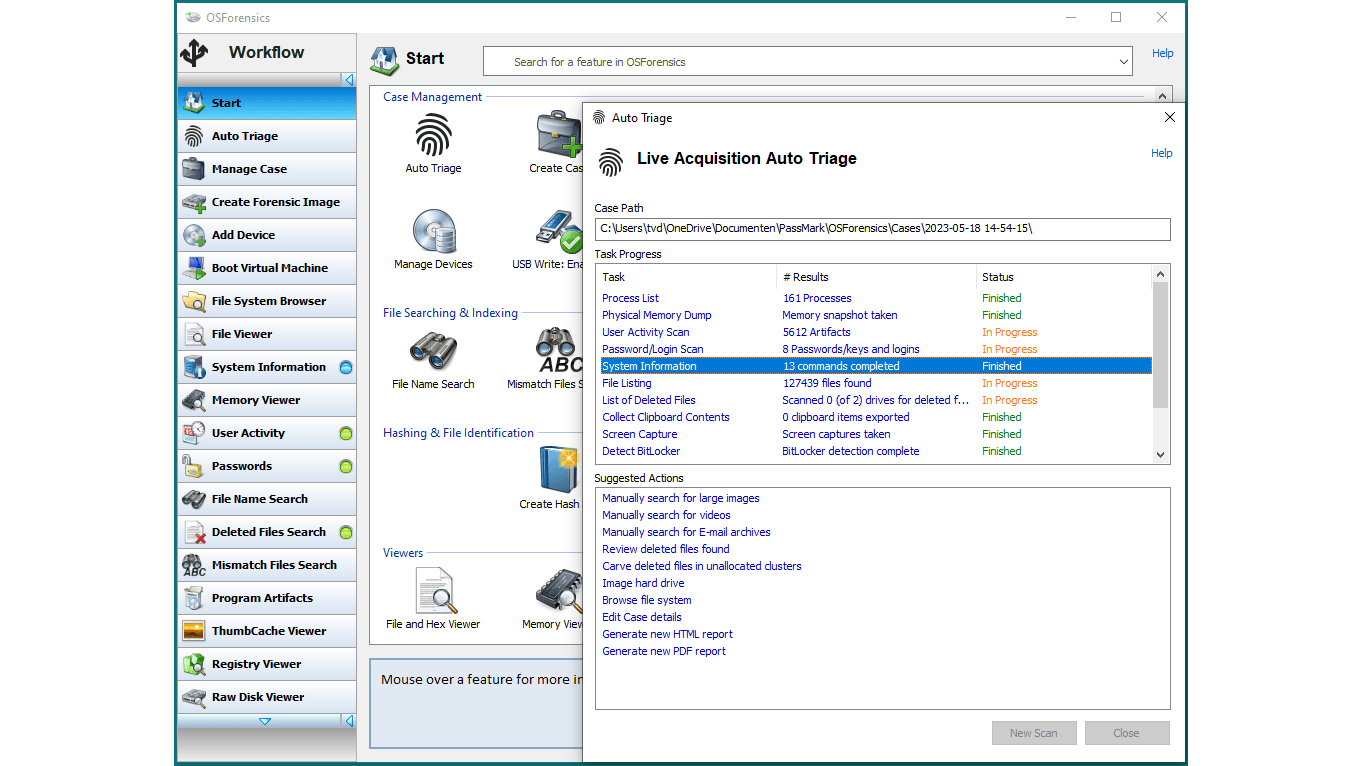Click the New Scan button
Image resolution: width=1362 pixels, height=766 pixels.
[1034, 733]
